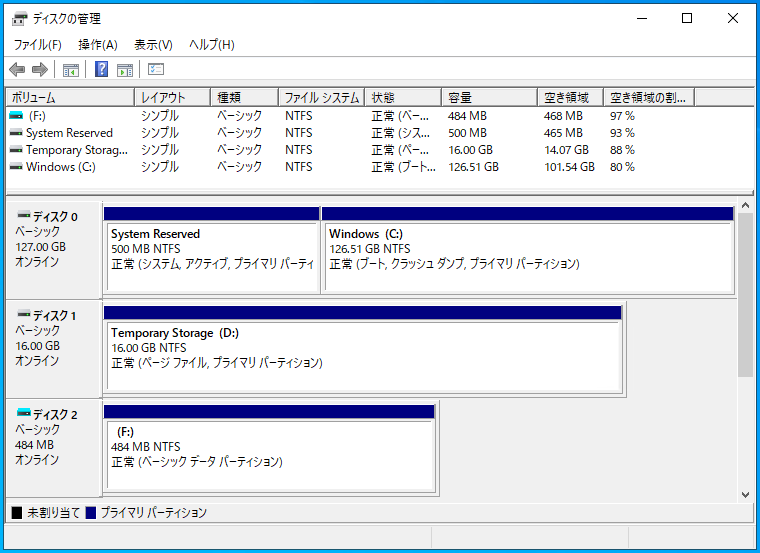Viewport: 760px width, 553px height.
Task: Open the Help question-mark toolbar icon
Action: [101, 69]
